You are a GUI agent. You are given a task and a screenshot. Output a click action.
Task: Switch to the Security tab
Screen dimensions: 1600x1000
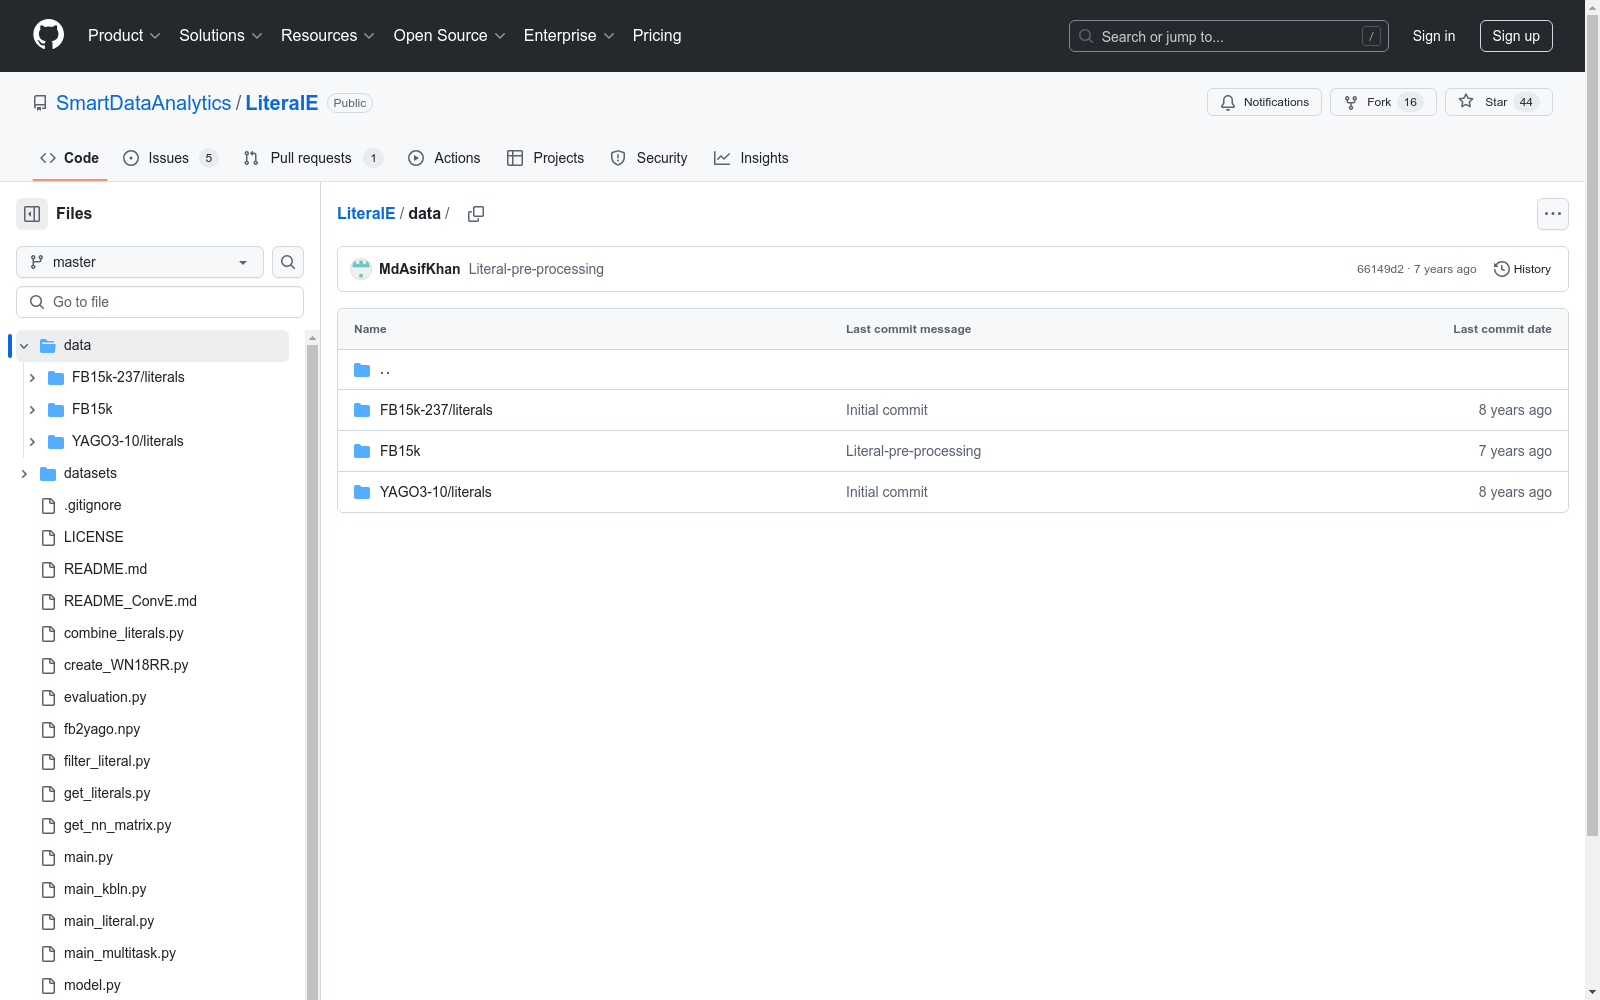tap(649, 158)
